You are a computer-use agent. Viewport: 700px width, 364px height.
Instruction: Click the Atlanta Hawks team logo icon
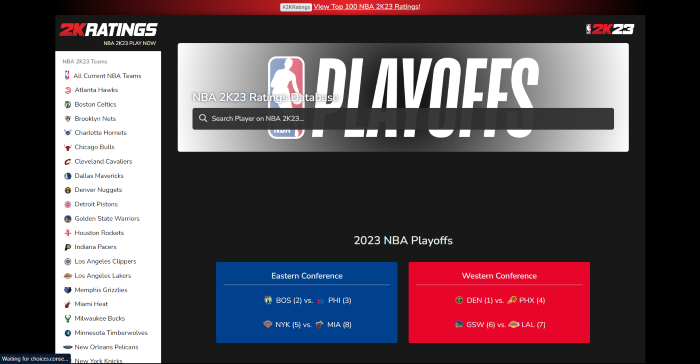(68, 90)
